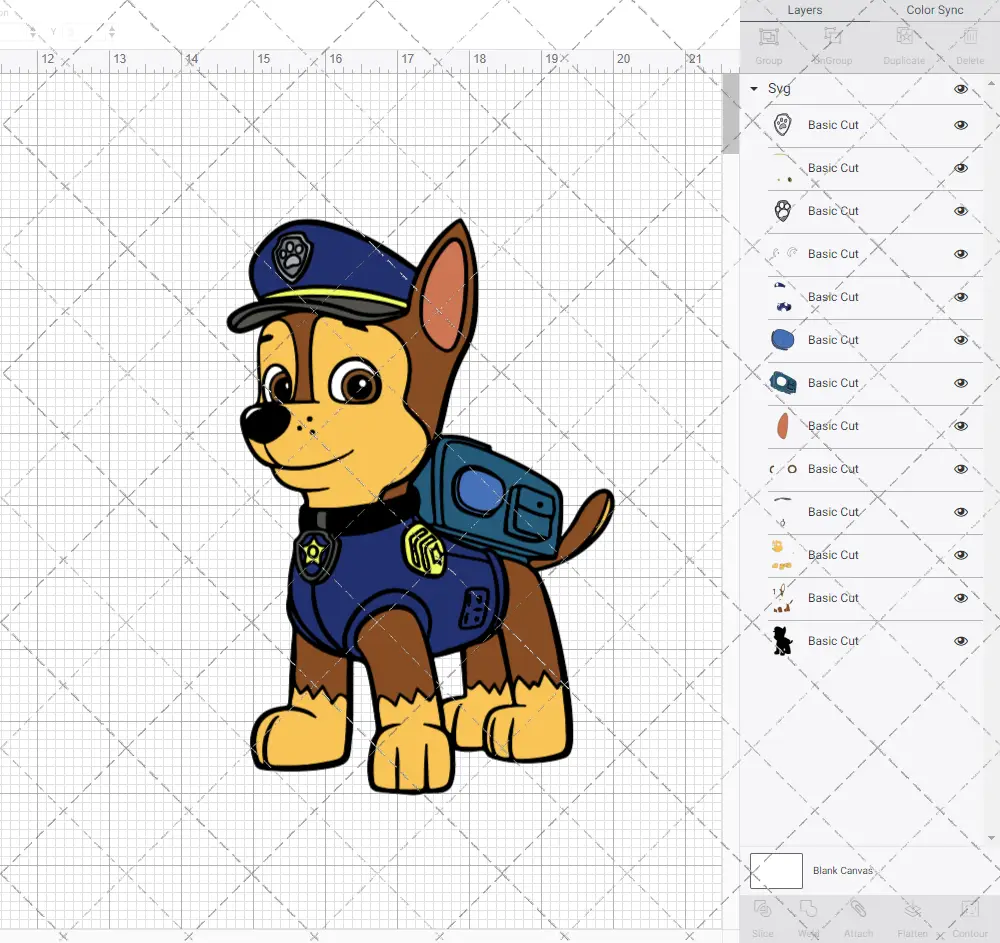Hide the black silhouette Basic Cut layer
The height and width of the screenshot is (943, 1000).
(960, 641)
